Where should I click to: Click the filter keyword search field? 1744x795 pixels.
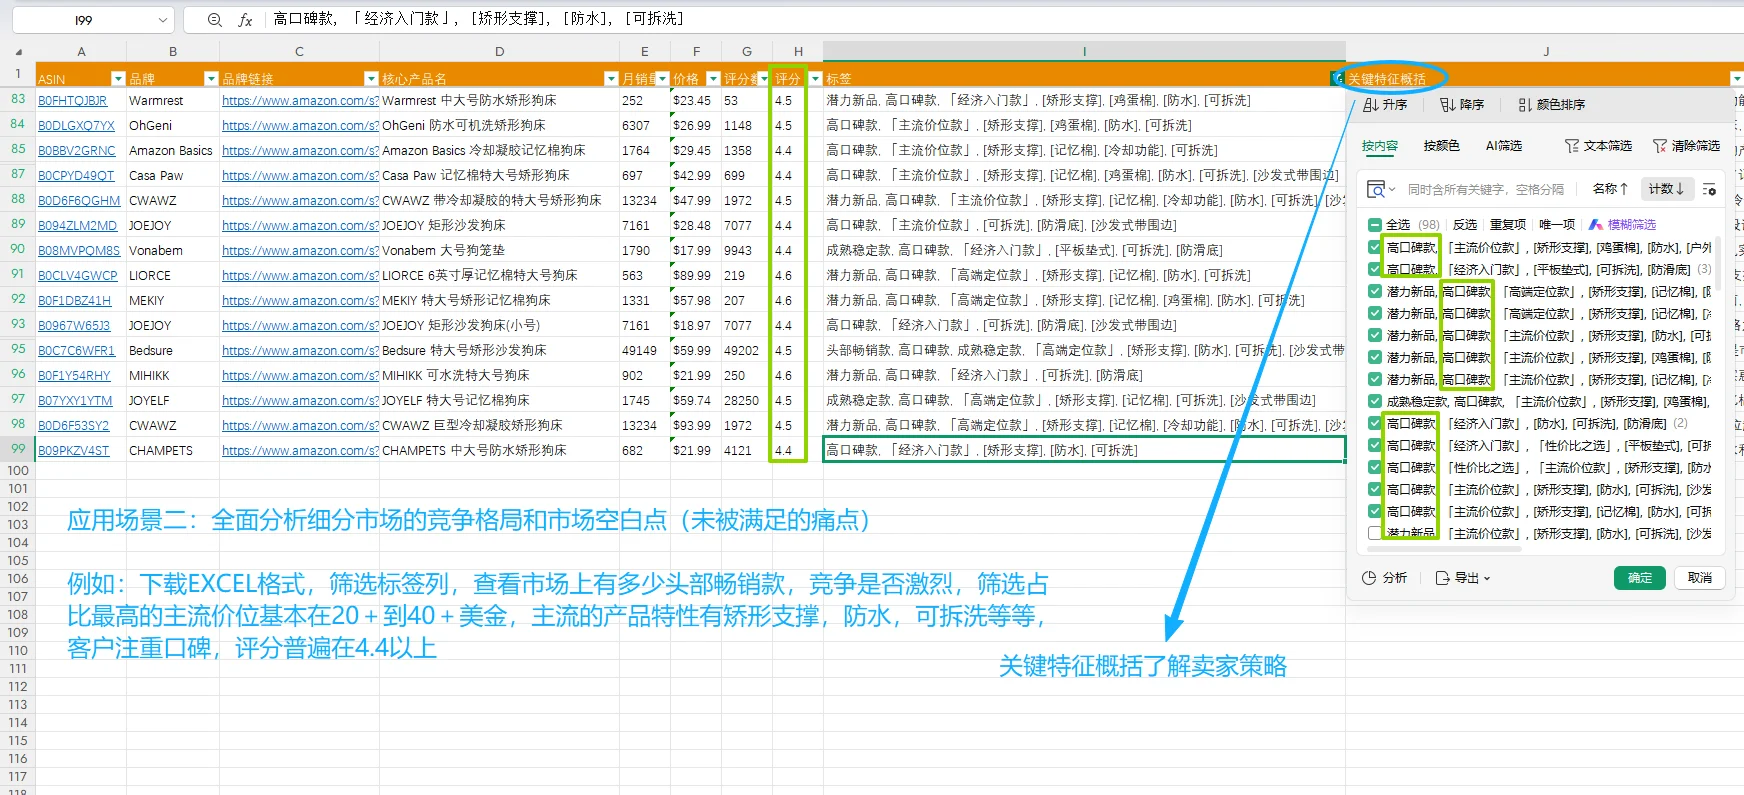[x=1485, y=189]
